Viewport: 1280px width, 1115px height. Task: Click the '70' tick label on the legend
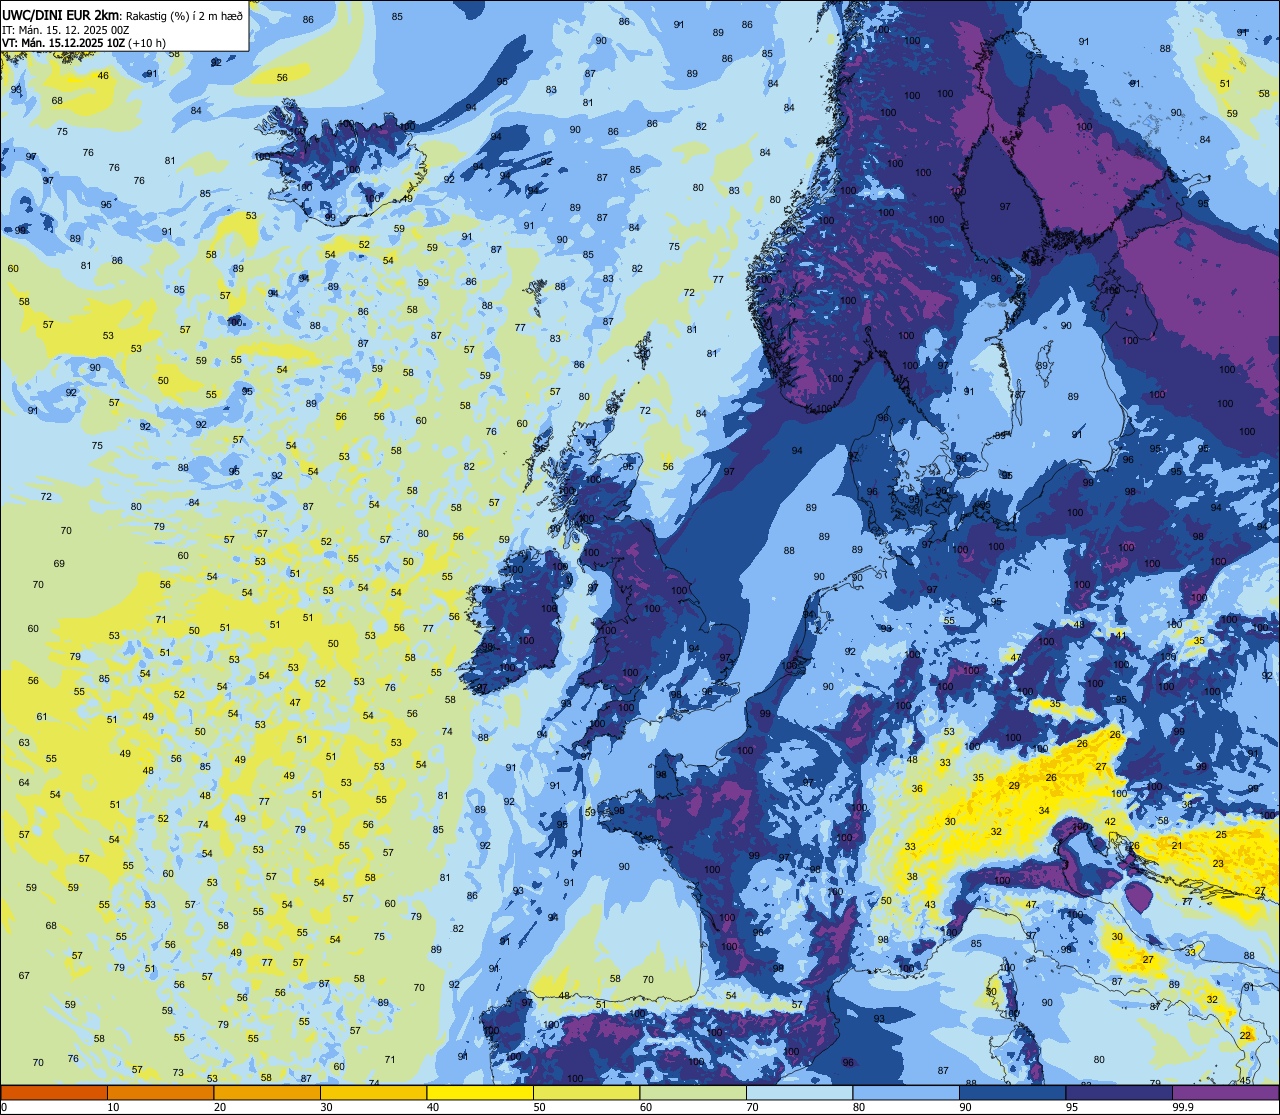coord(752,1107)
